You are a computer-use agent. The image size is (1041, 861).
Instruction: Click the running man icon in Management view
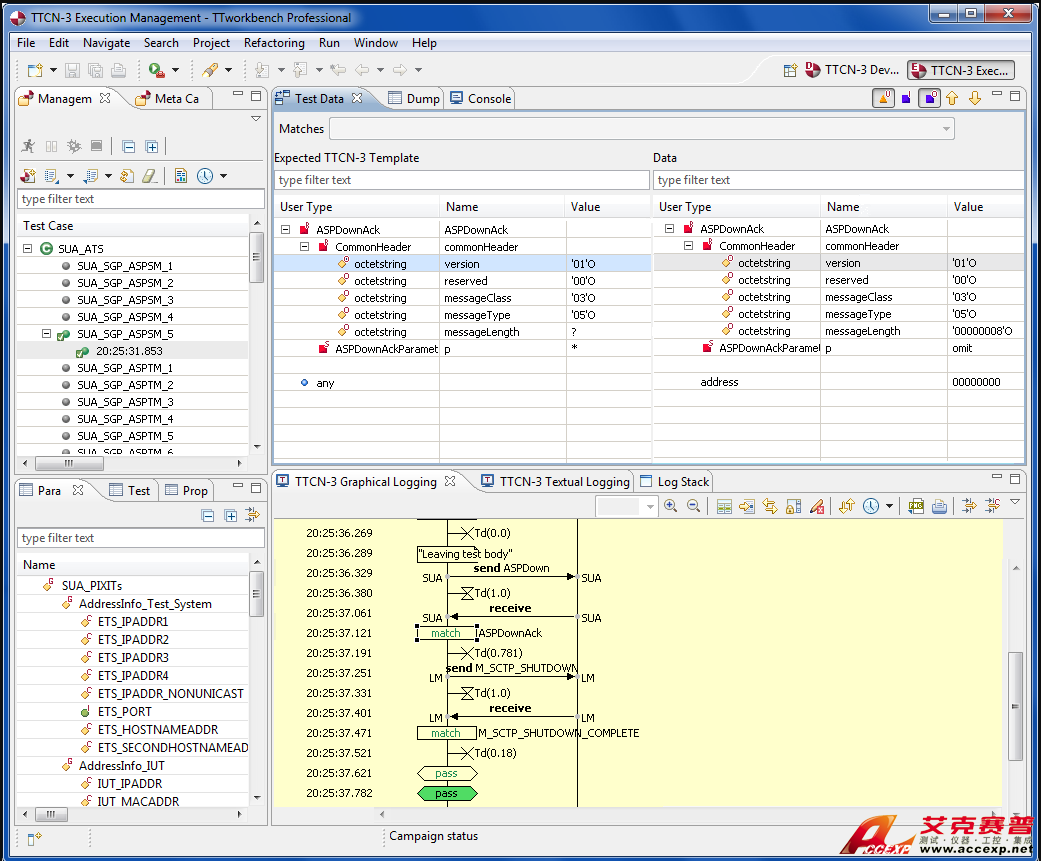(x=28, y=147)
